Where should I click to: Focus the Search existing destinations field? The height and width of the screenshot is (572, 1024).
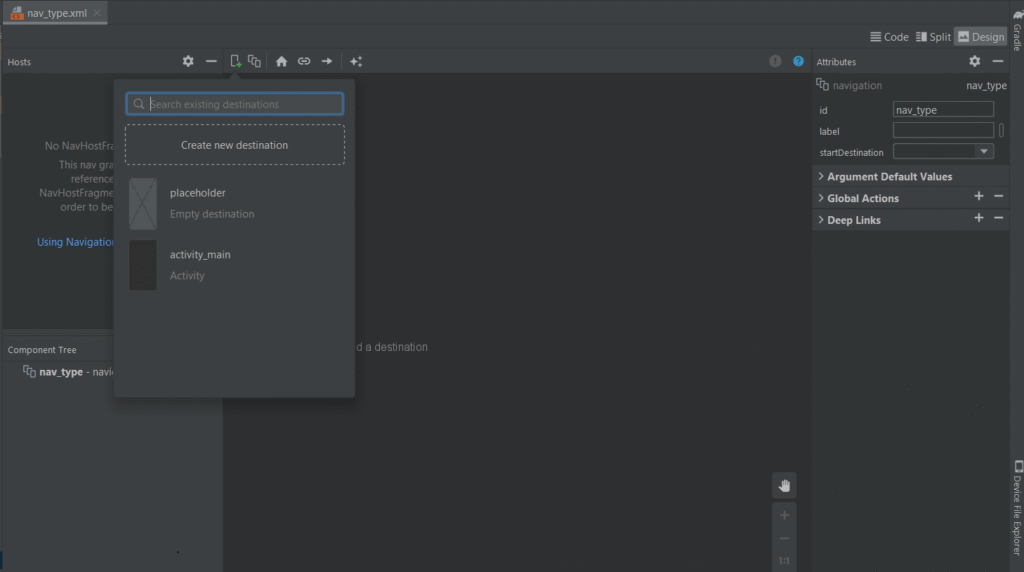coord(234,104)
